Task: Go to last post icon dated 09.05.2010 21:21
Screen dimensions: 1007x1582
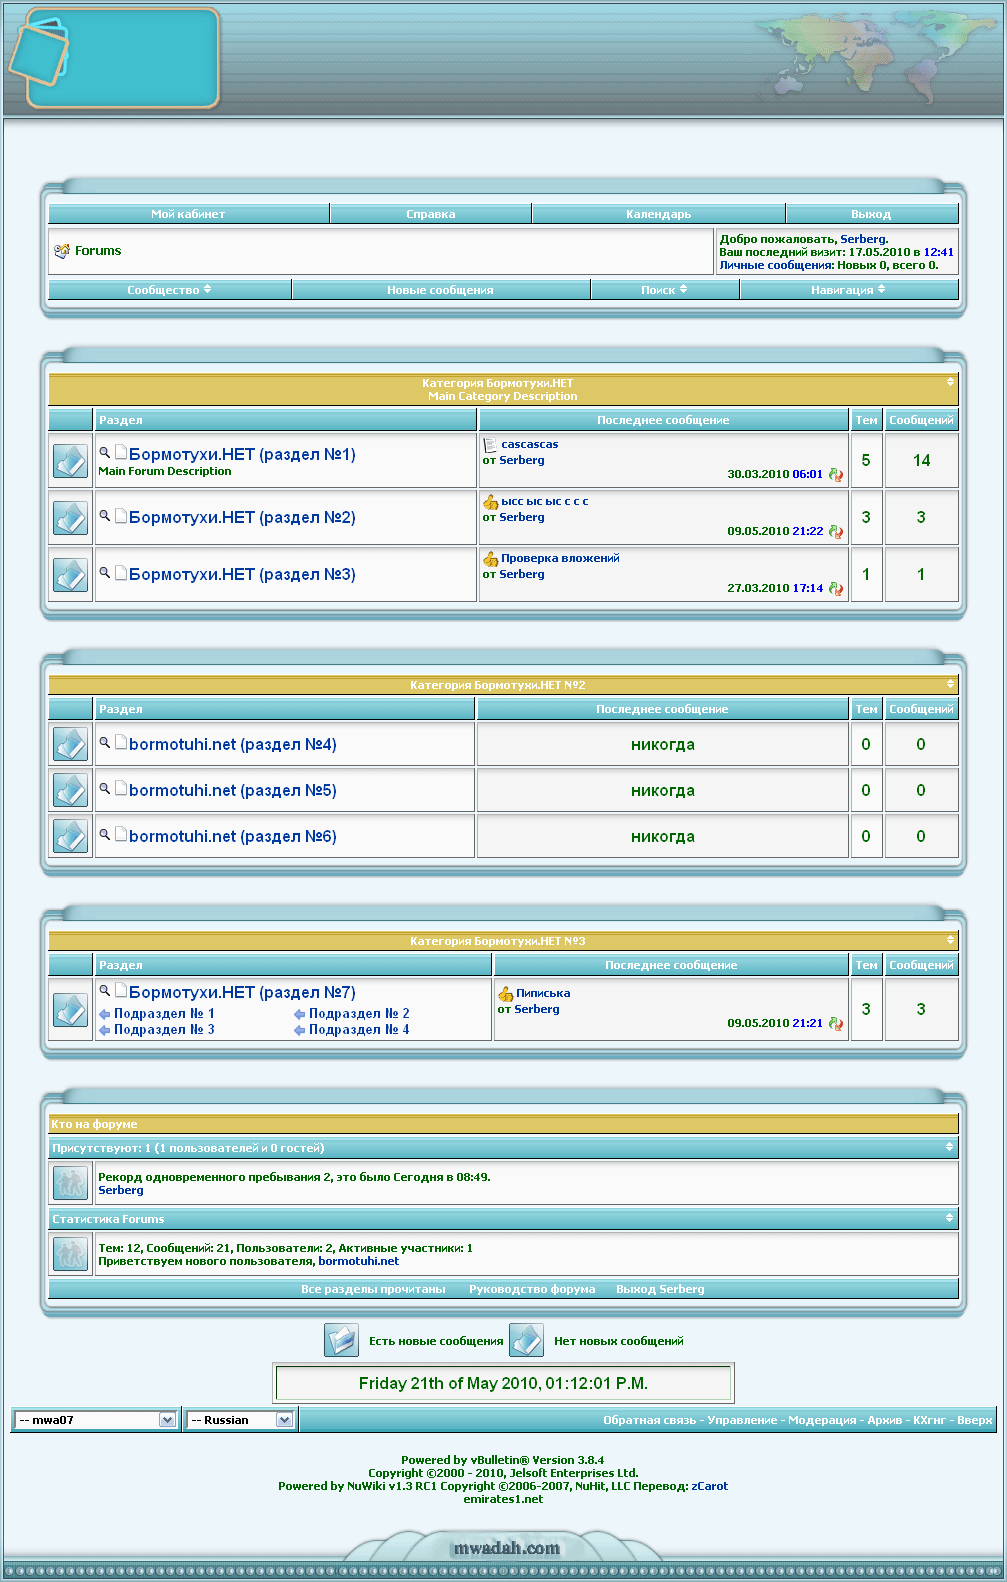Action: (836, 1024)
